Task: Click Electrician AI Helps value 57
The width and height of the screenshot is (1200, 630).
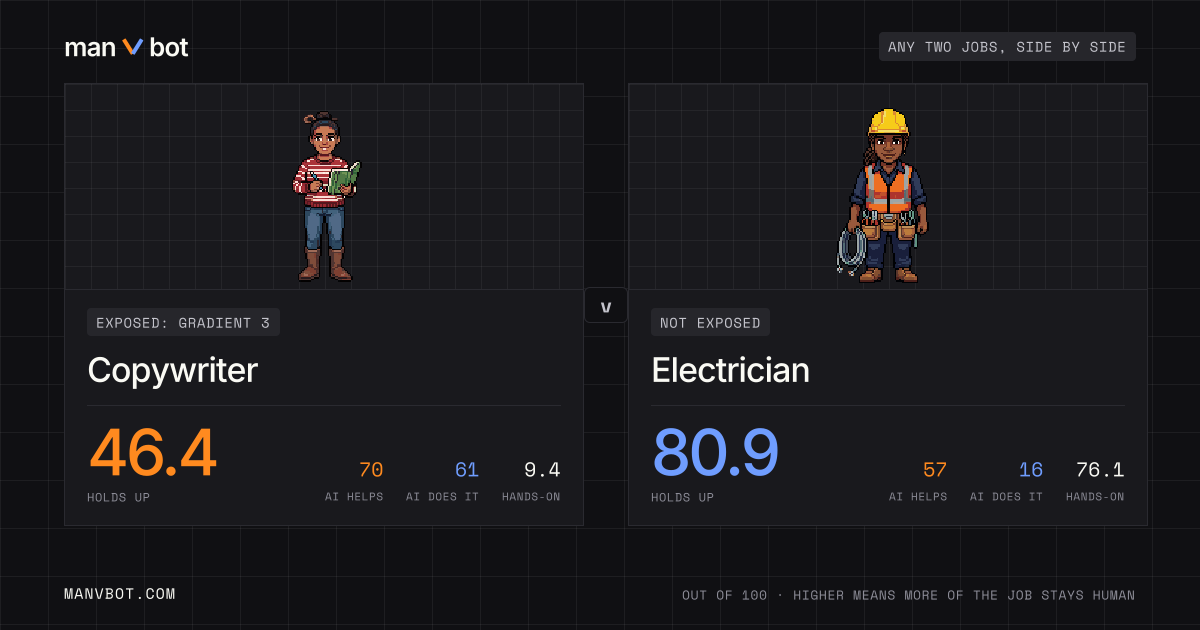Action: (x=935, y=470)
